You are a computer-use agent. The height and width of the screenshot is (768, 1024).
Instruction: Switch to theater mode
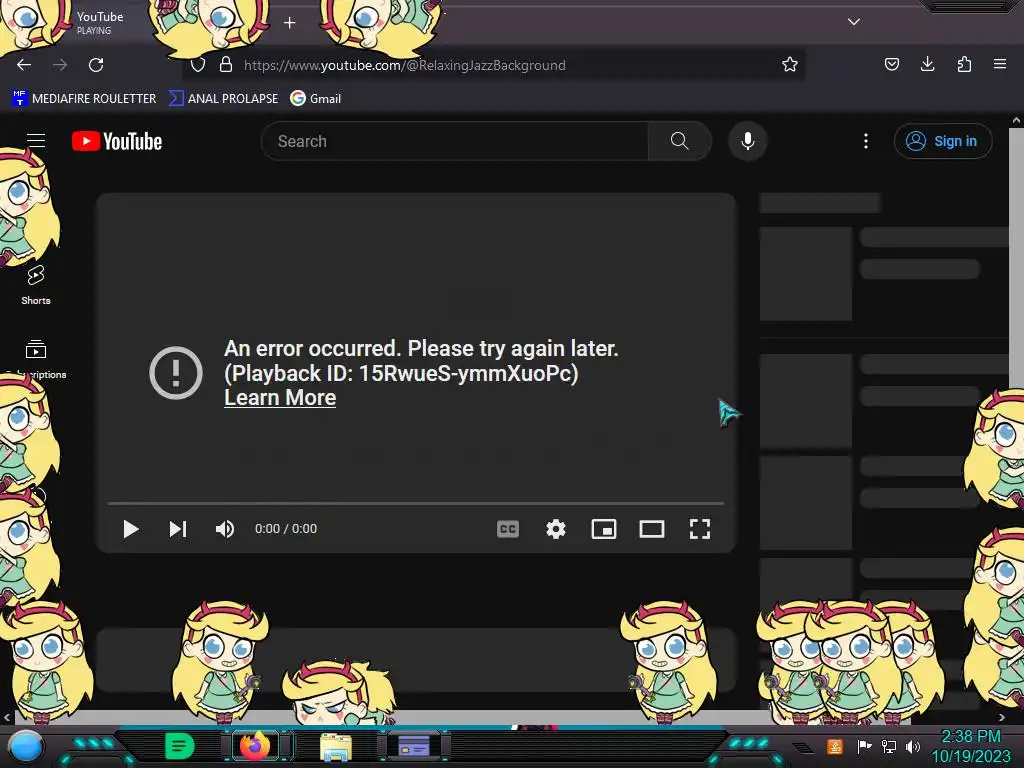652,529
